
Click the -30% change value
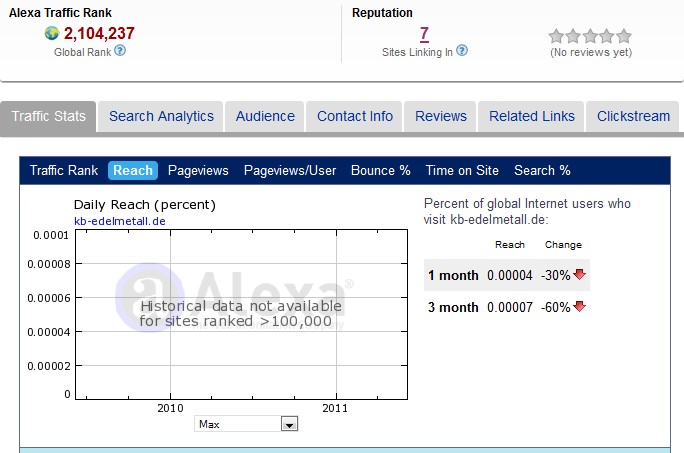(556, 275)
